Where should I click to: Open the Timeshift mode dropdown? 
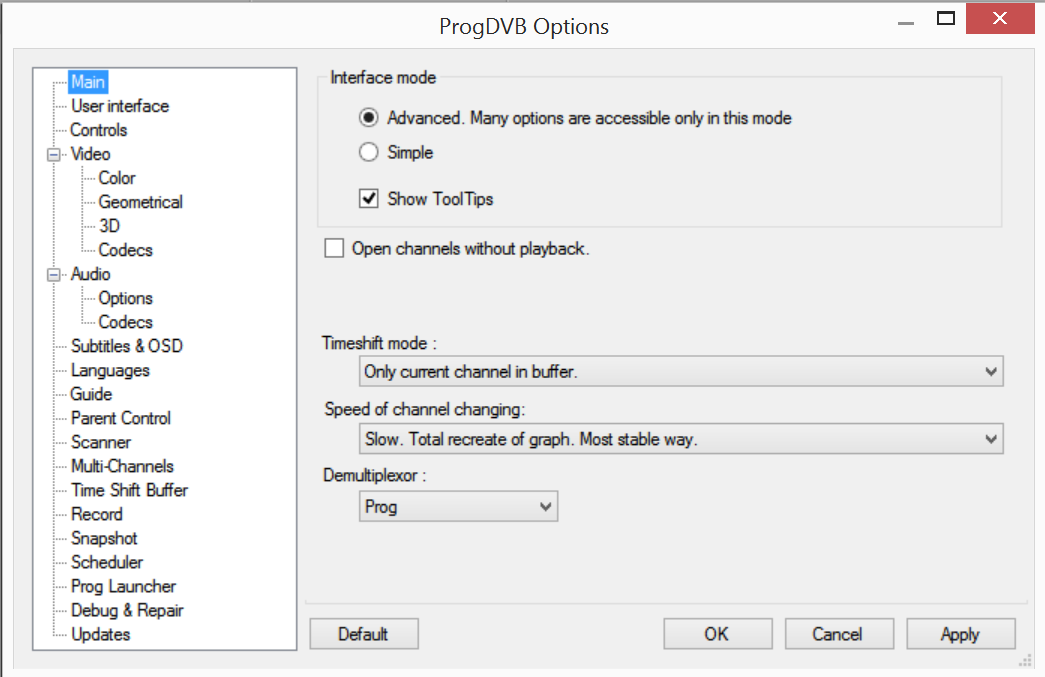point(680,372)
